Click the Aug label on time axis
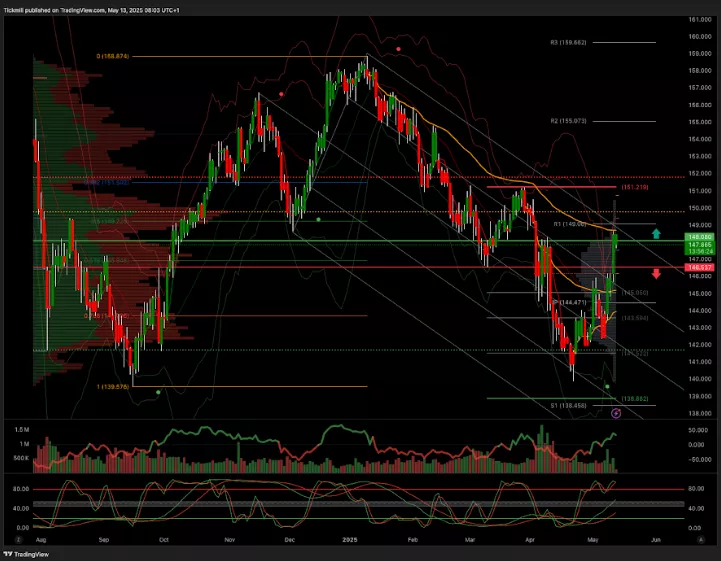Viewport: 721px width, 561px height. pos(40,538)
